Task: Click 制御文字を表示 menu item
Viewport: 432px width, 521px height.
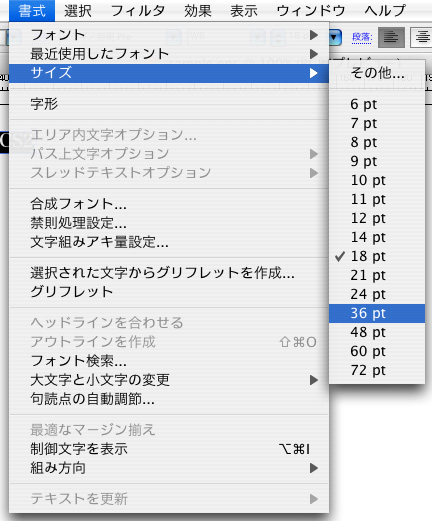Action: coord(169,449)
